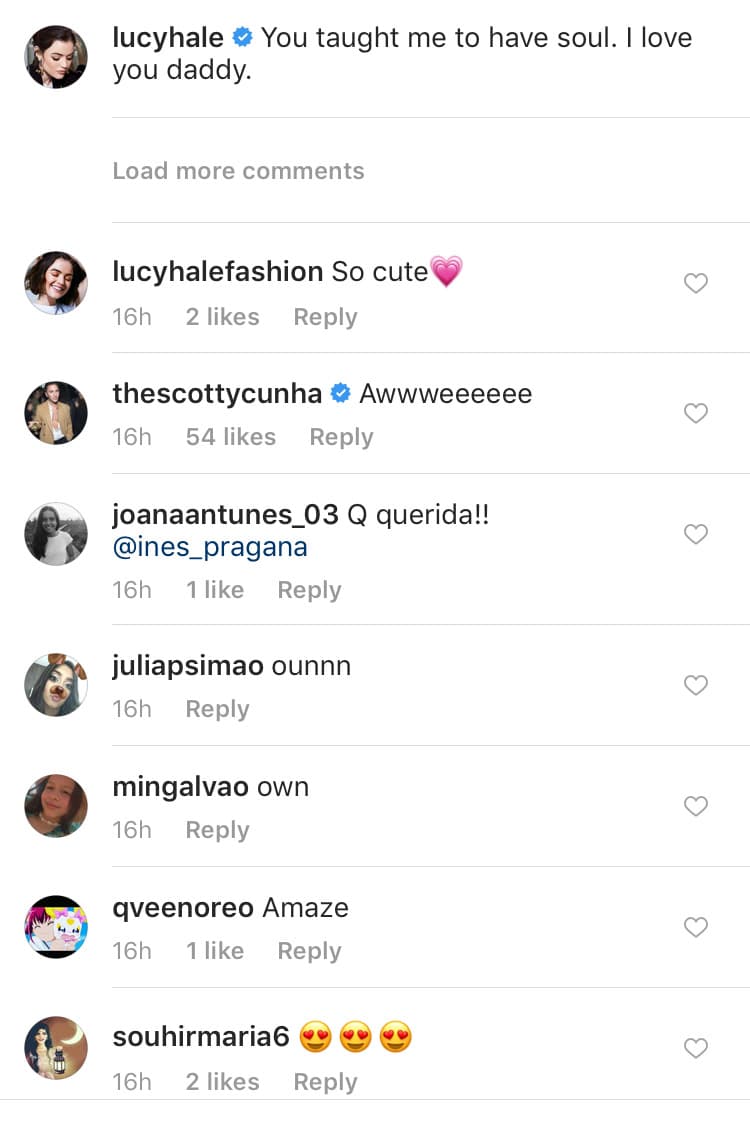Viewport: 750px width, 1123px height.
Task: Like joanaantunes_03's comment
Action: click(696, 534)
